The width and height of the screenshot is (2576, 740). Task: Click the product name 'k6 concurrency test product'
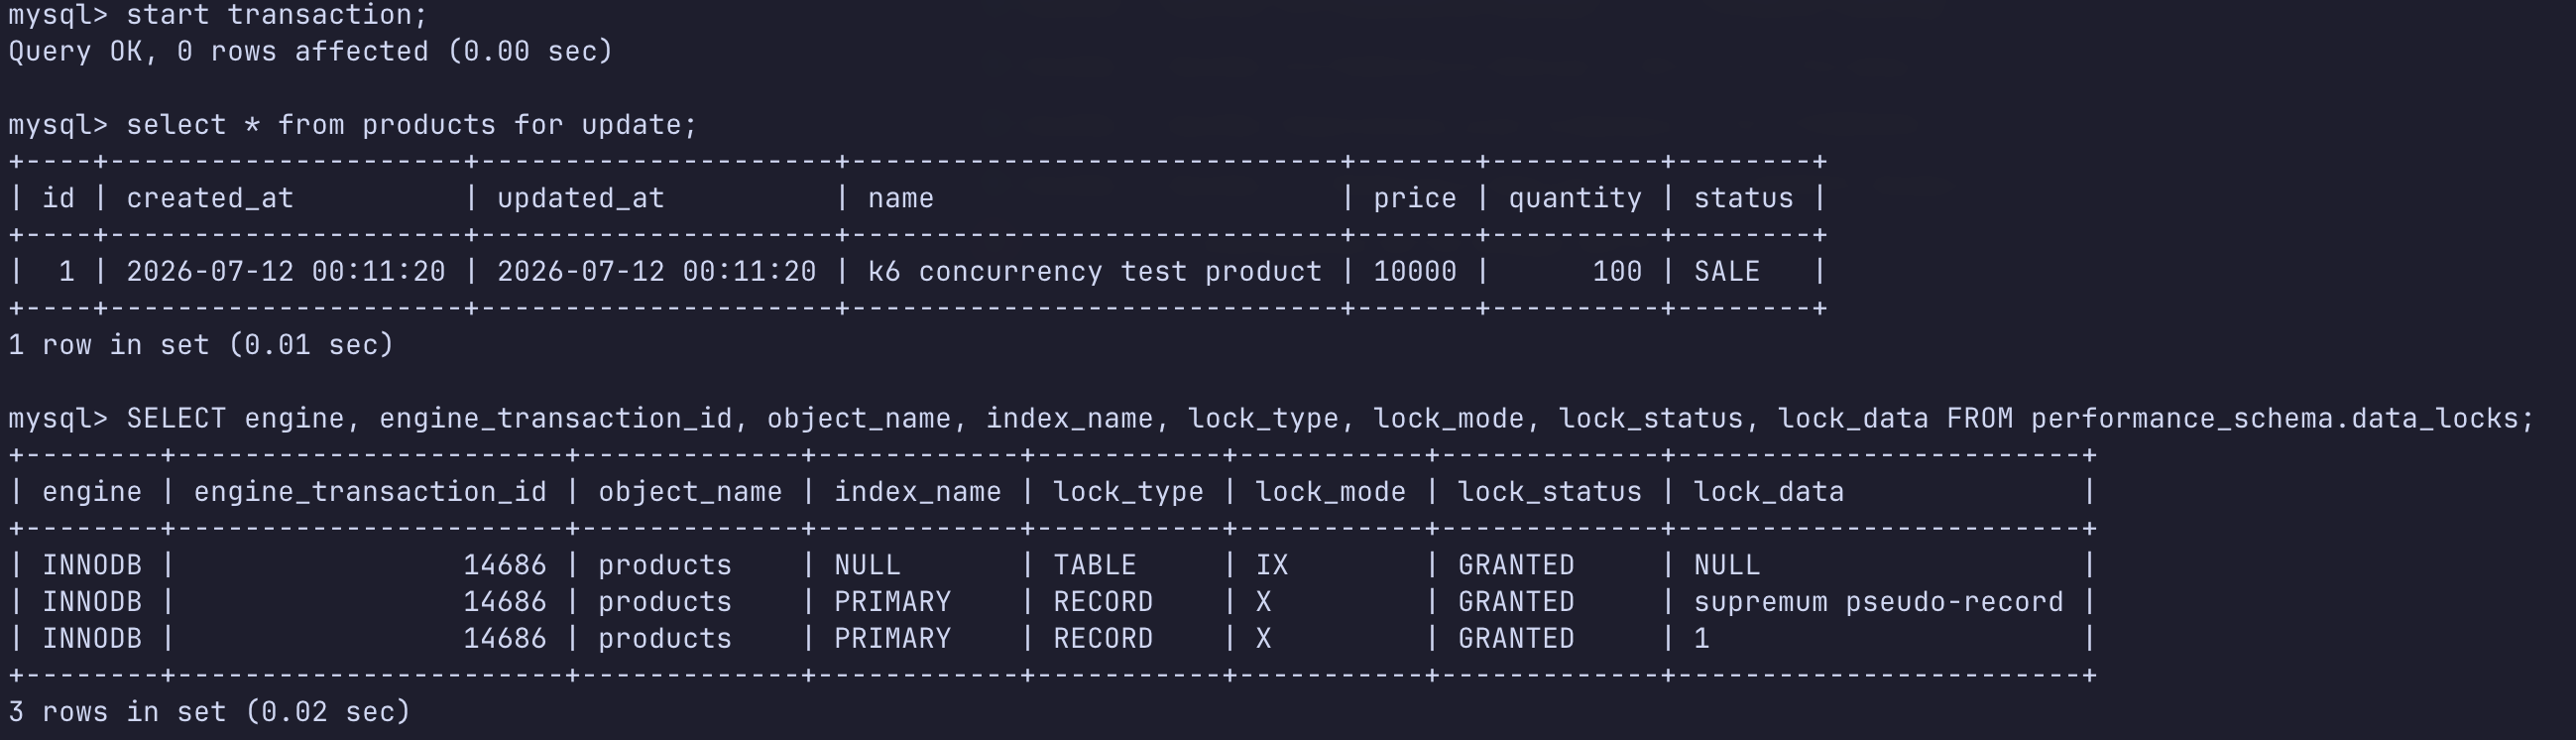[1094, 271]
